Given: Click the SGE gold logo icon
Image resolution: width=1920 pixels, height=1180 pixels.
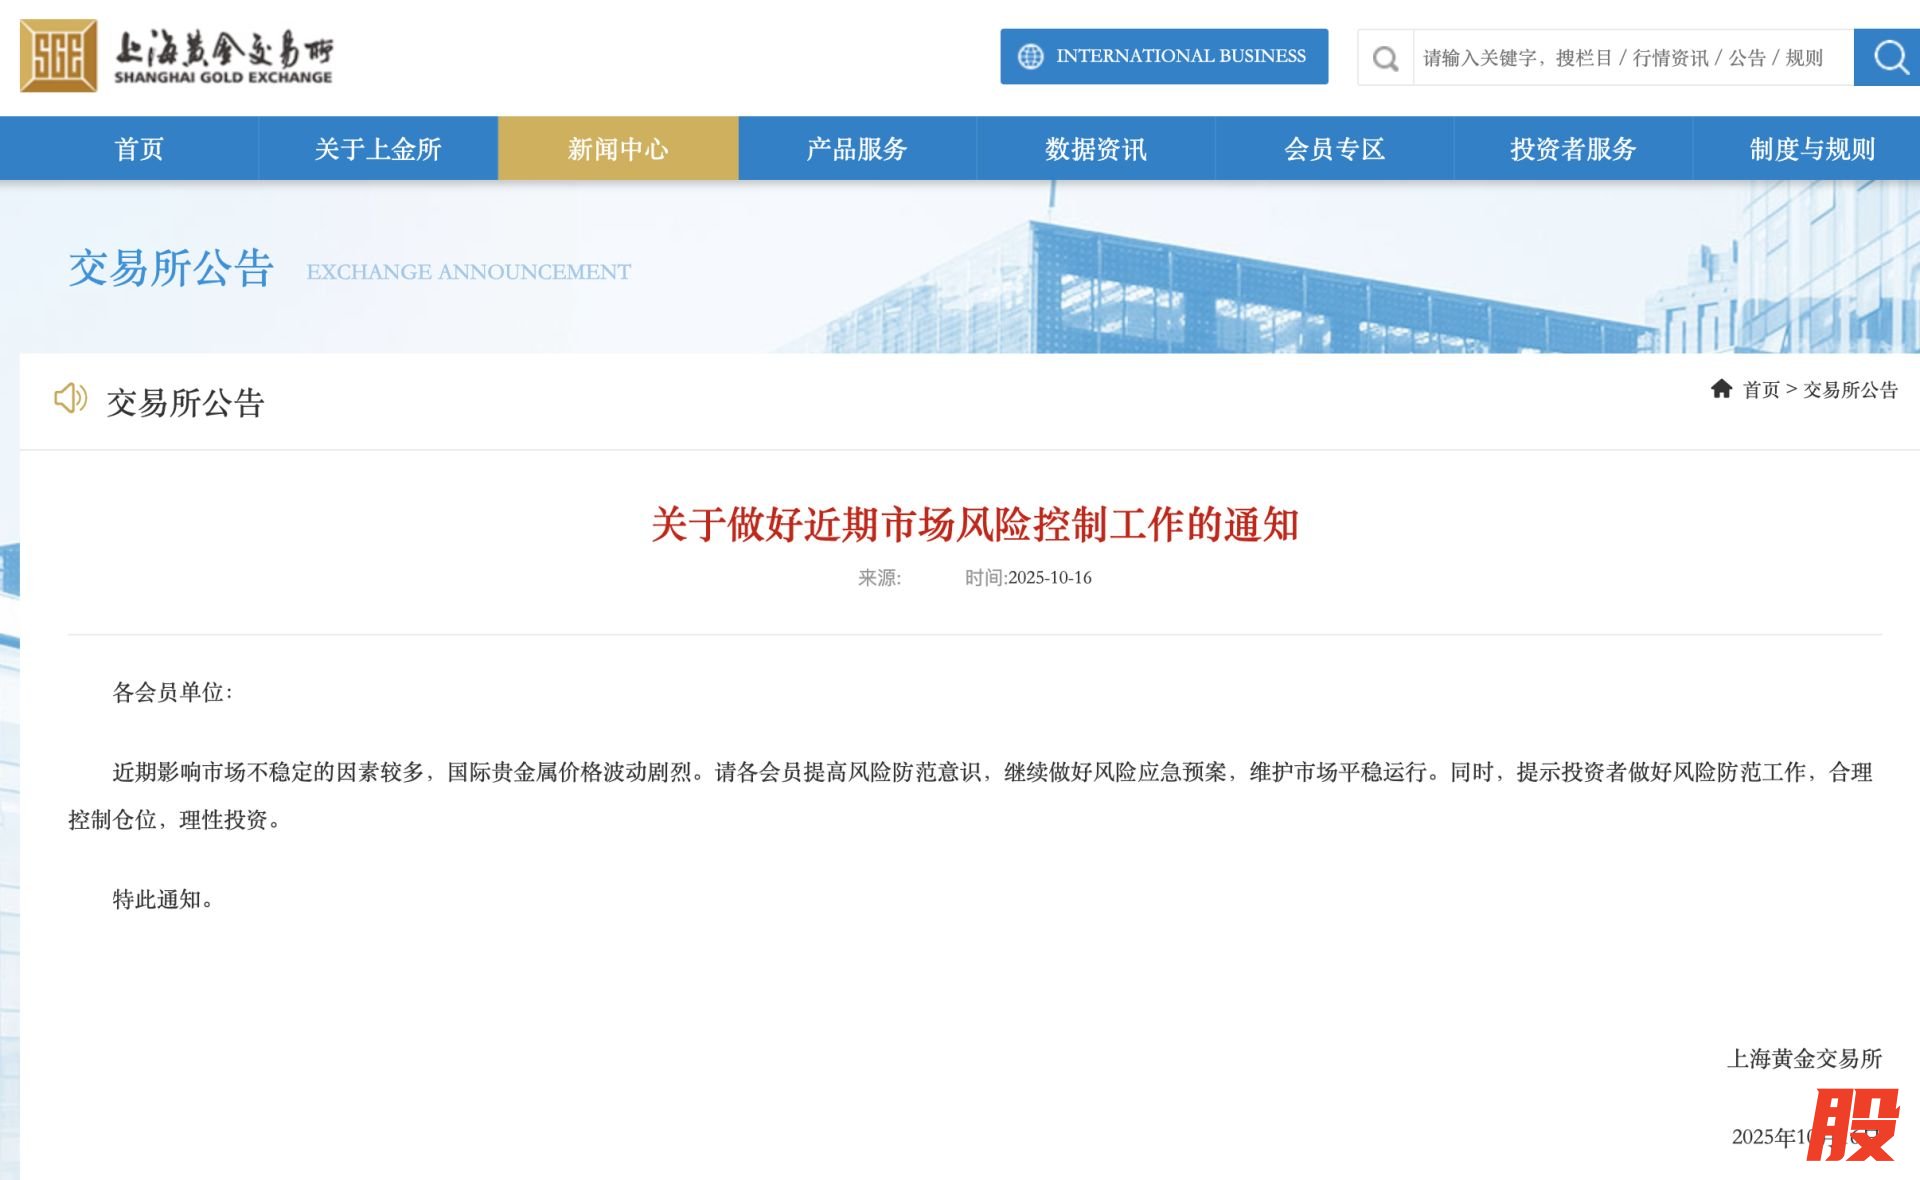Looking at the screenshot, I should (58, 56).
